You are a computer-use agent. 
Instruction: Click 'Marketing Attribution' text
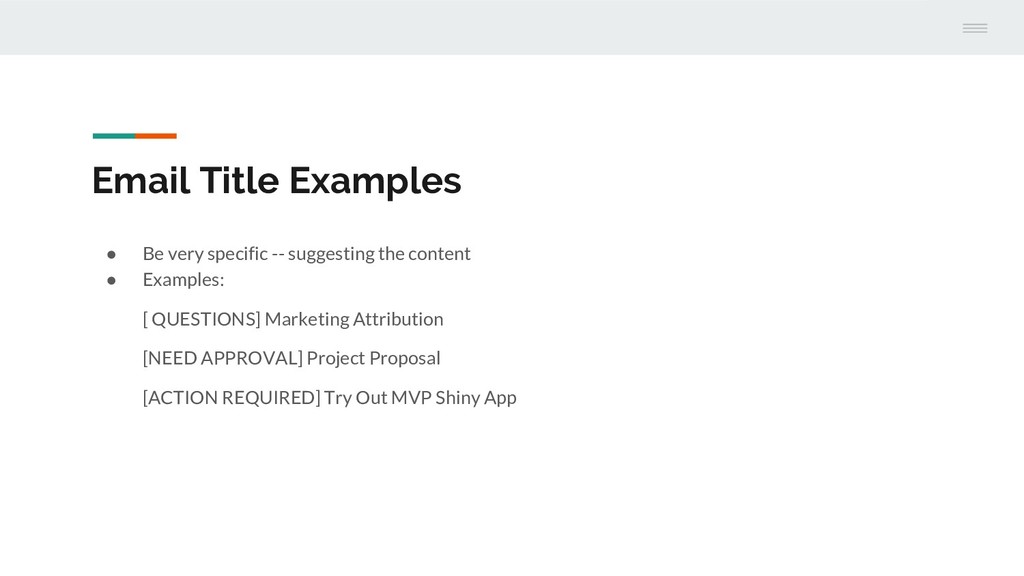point(354,319)
